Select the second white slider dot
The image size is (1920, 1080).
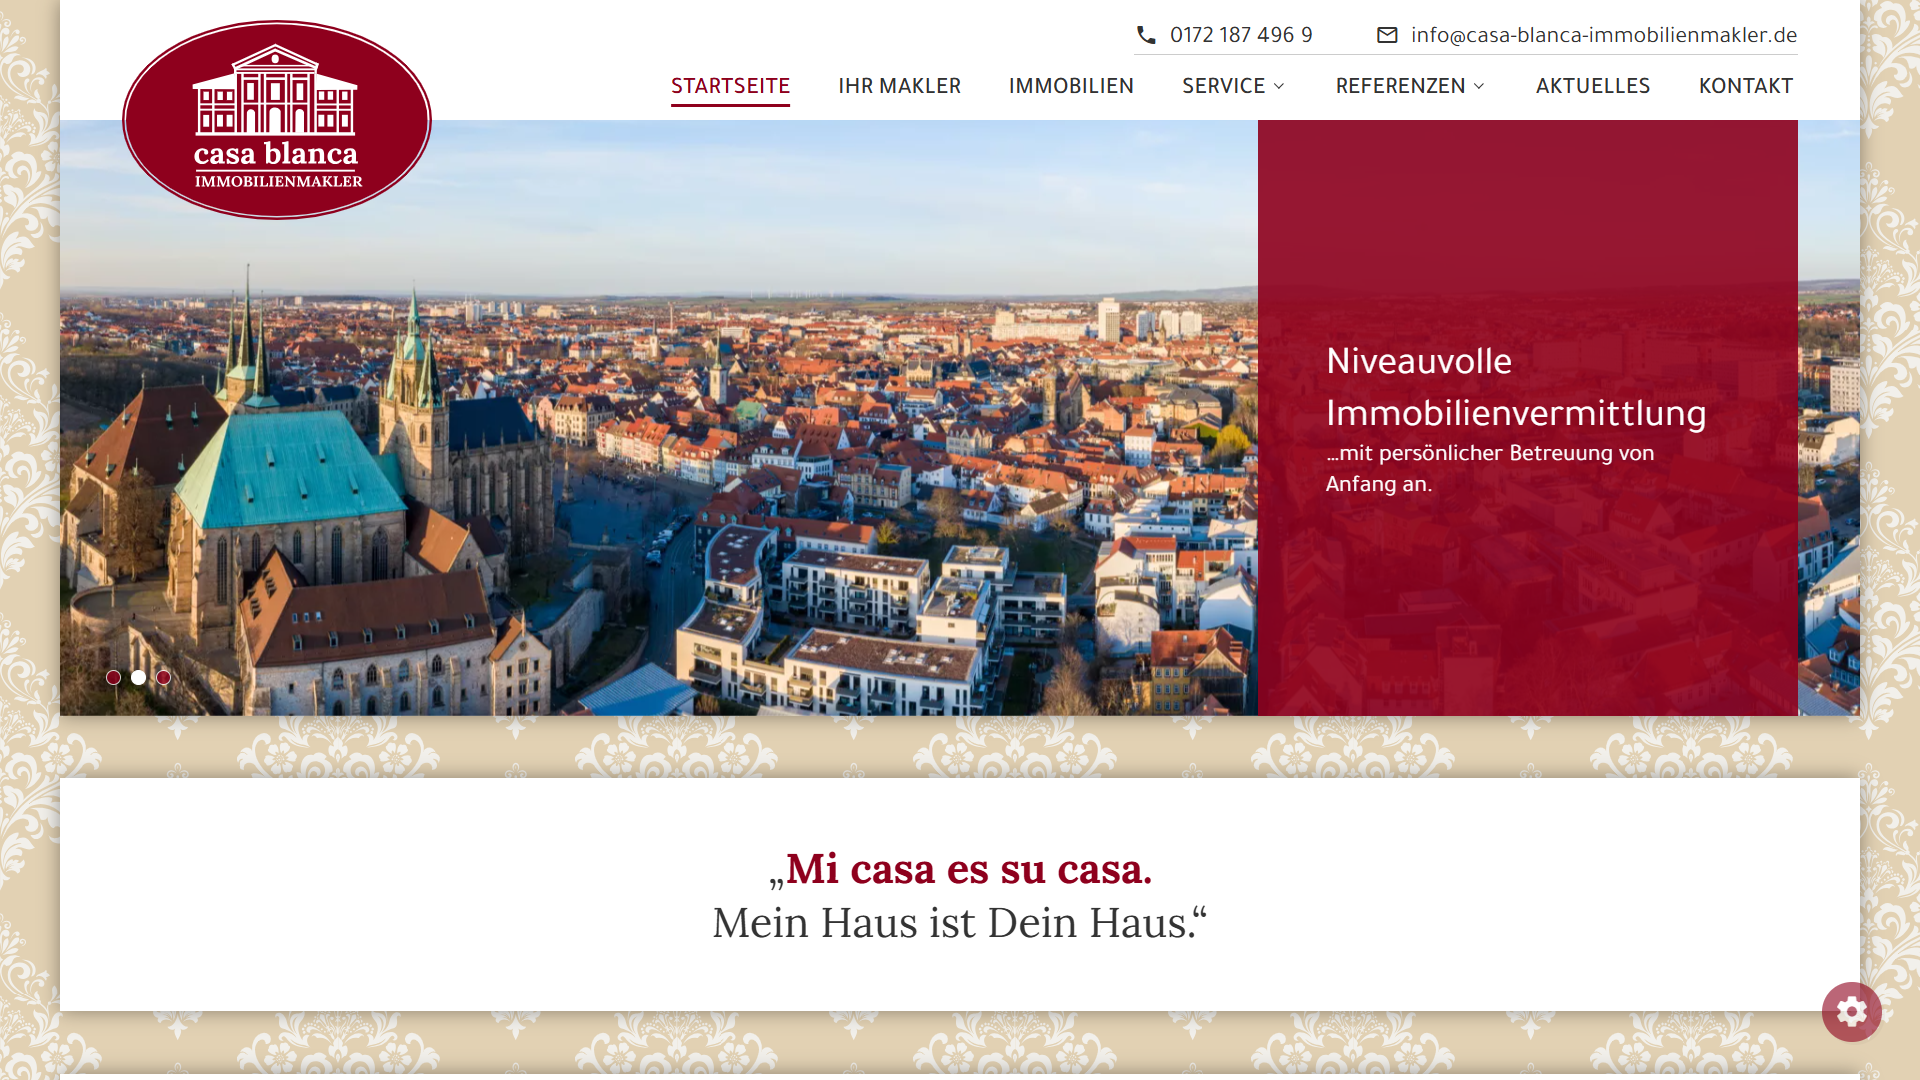click(139, 677)
